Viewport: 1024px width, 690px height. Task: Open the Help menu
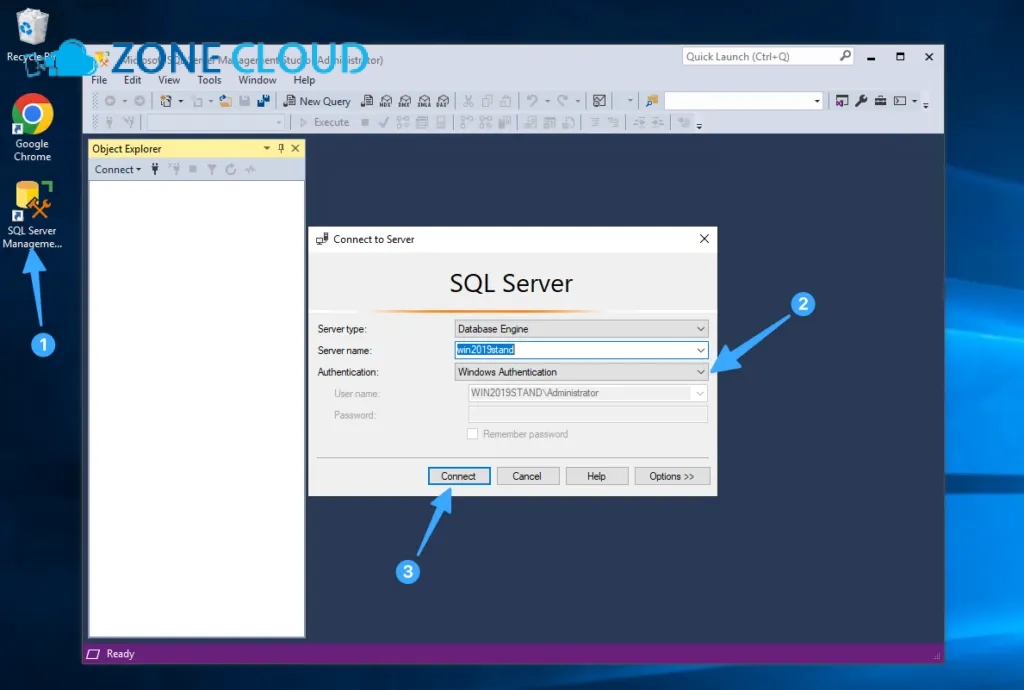click(x=304, y=80)
